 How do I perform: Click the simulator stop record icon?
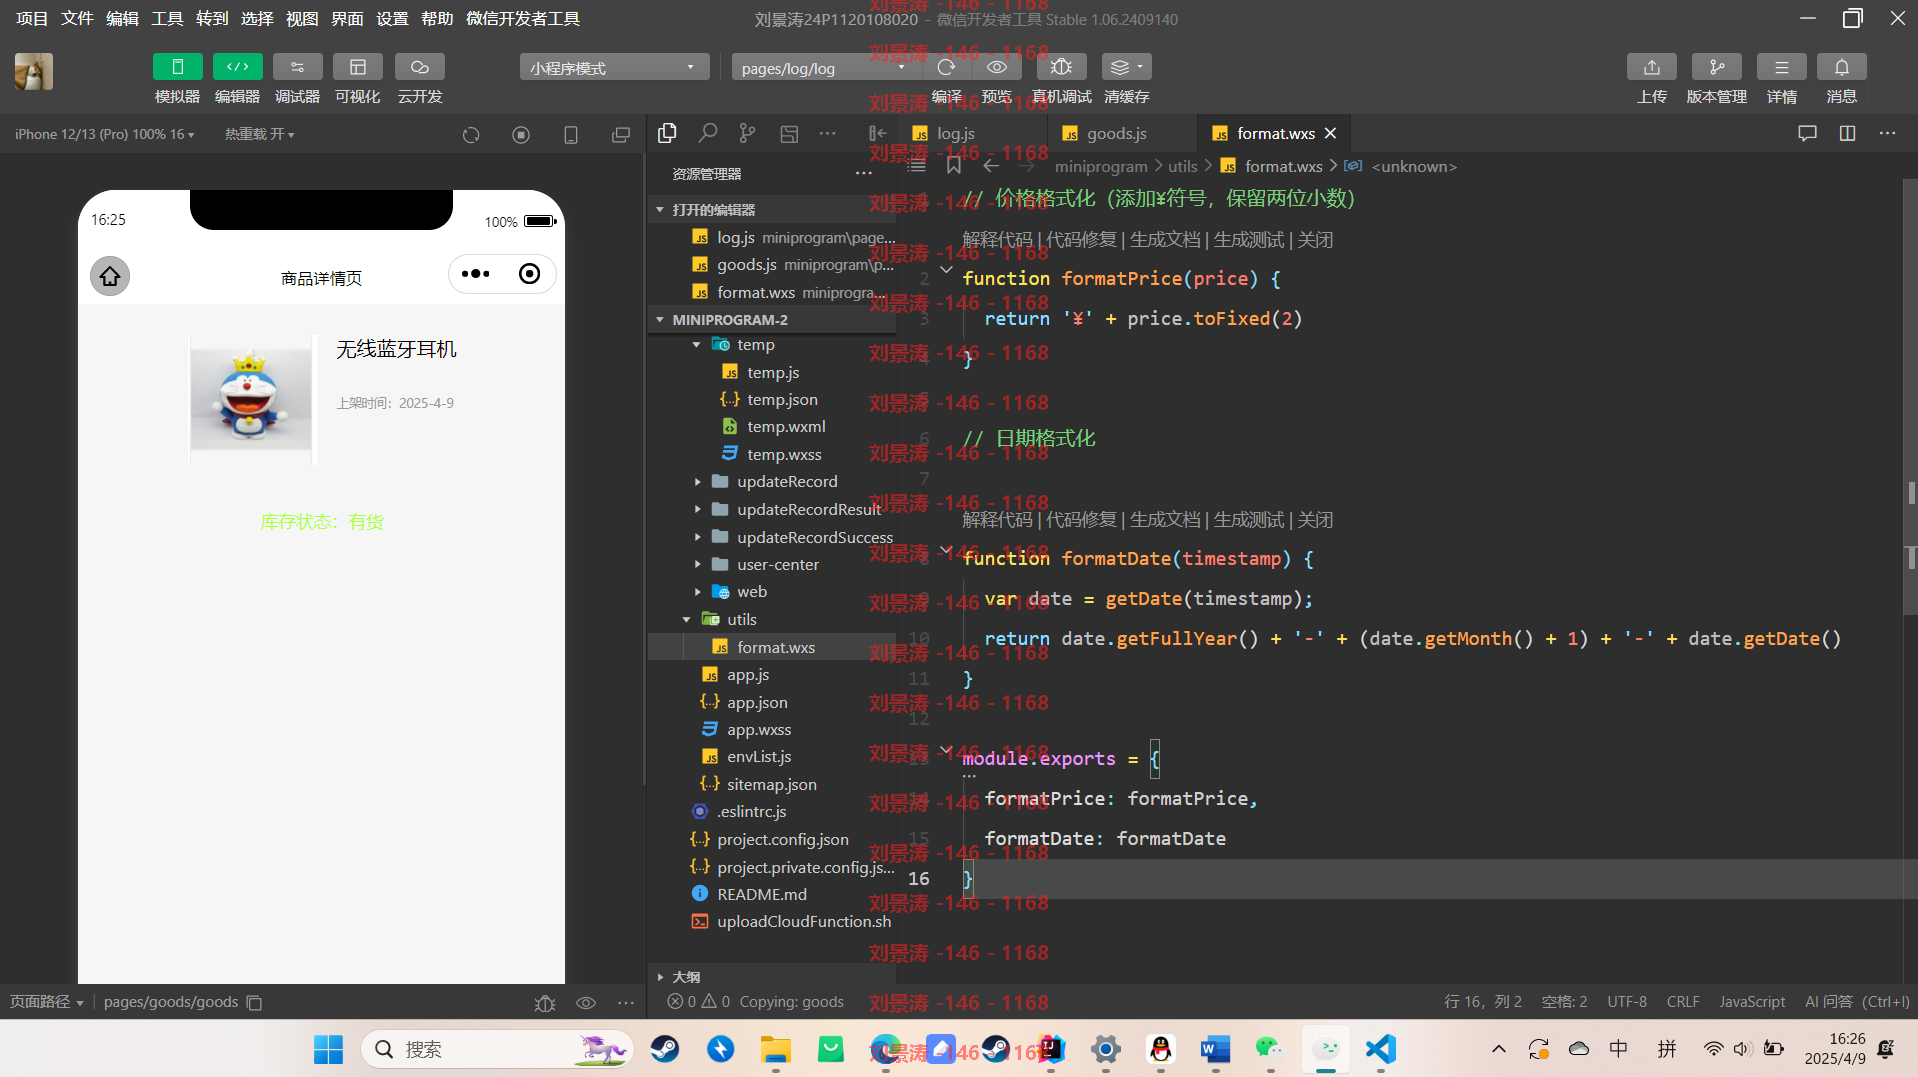click(521, 134)
